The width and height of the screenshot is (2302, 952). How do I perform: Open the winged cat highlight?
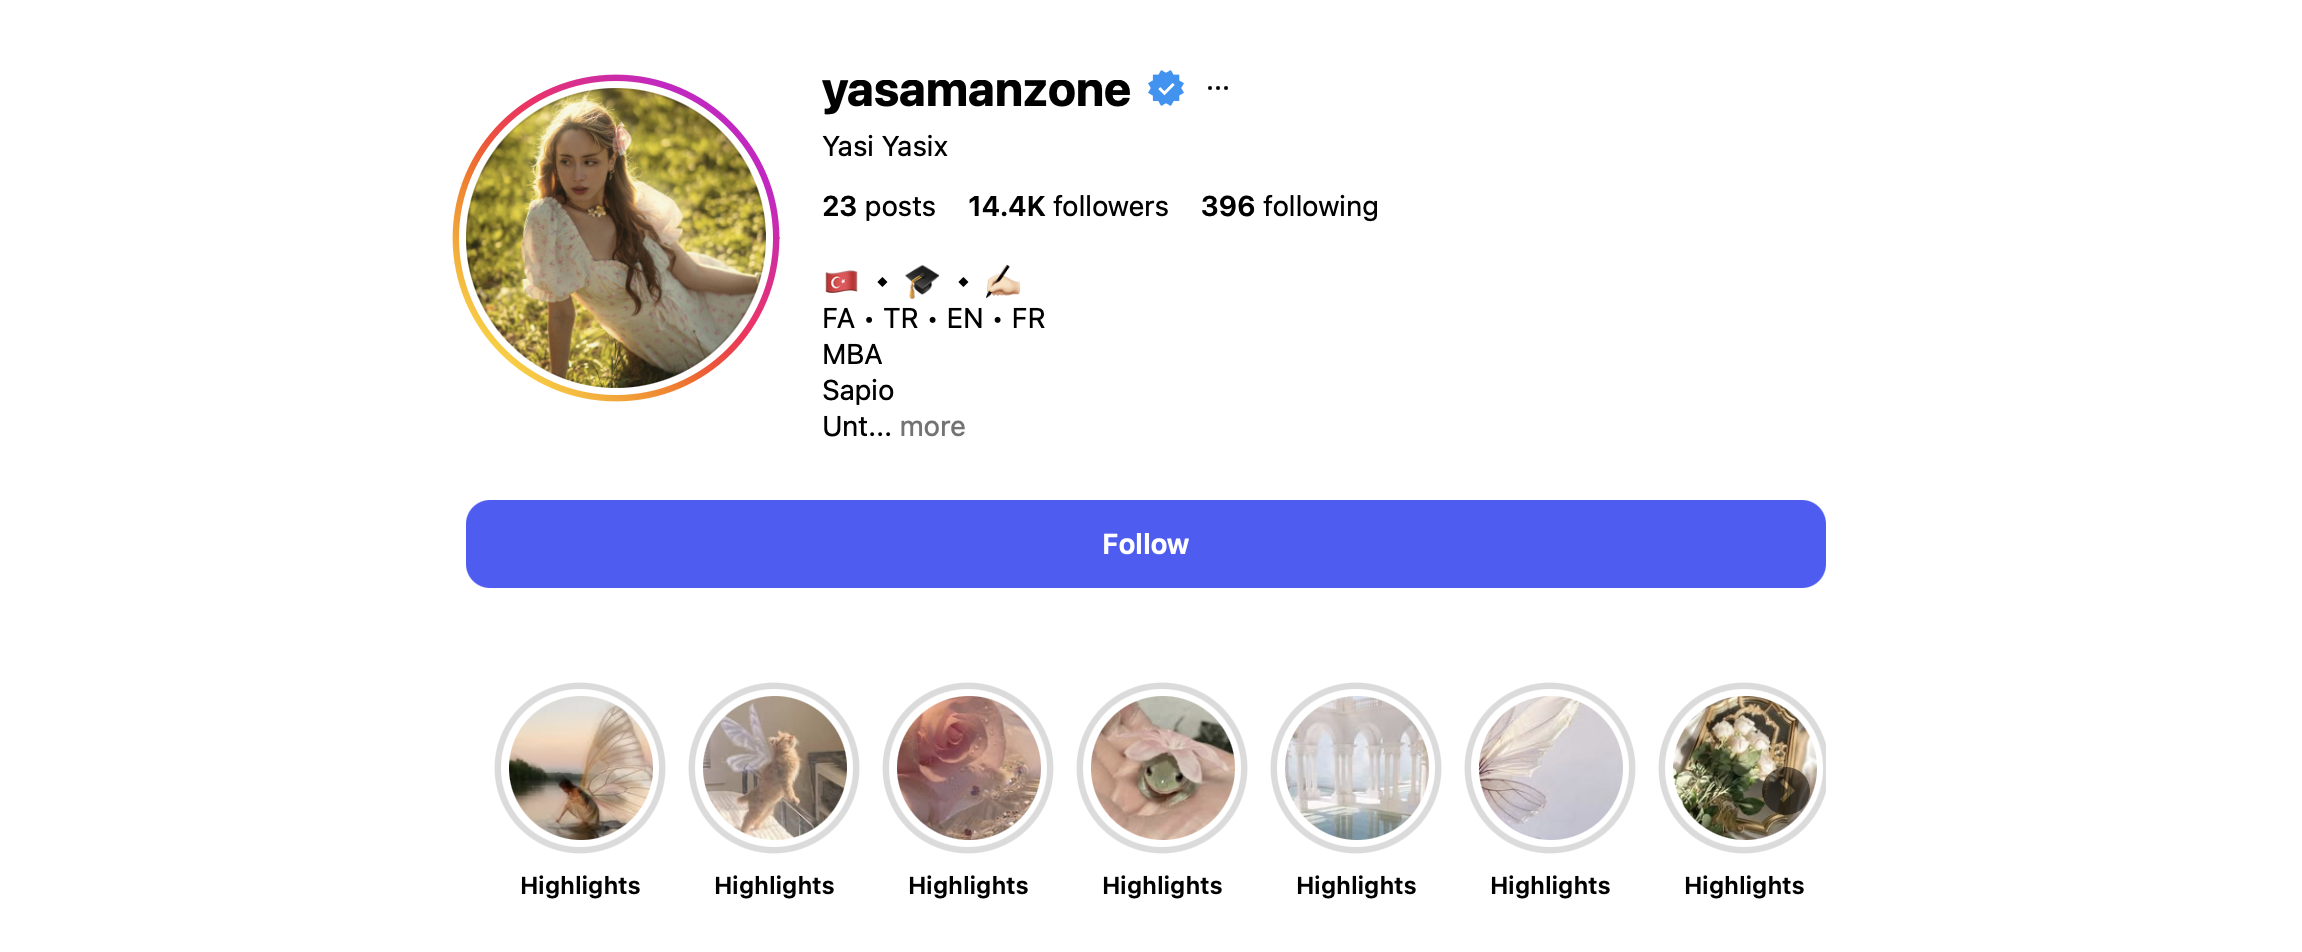pyautogui.click(x=774, y=768)
